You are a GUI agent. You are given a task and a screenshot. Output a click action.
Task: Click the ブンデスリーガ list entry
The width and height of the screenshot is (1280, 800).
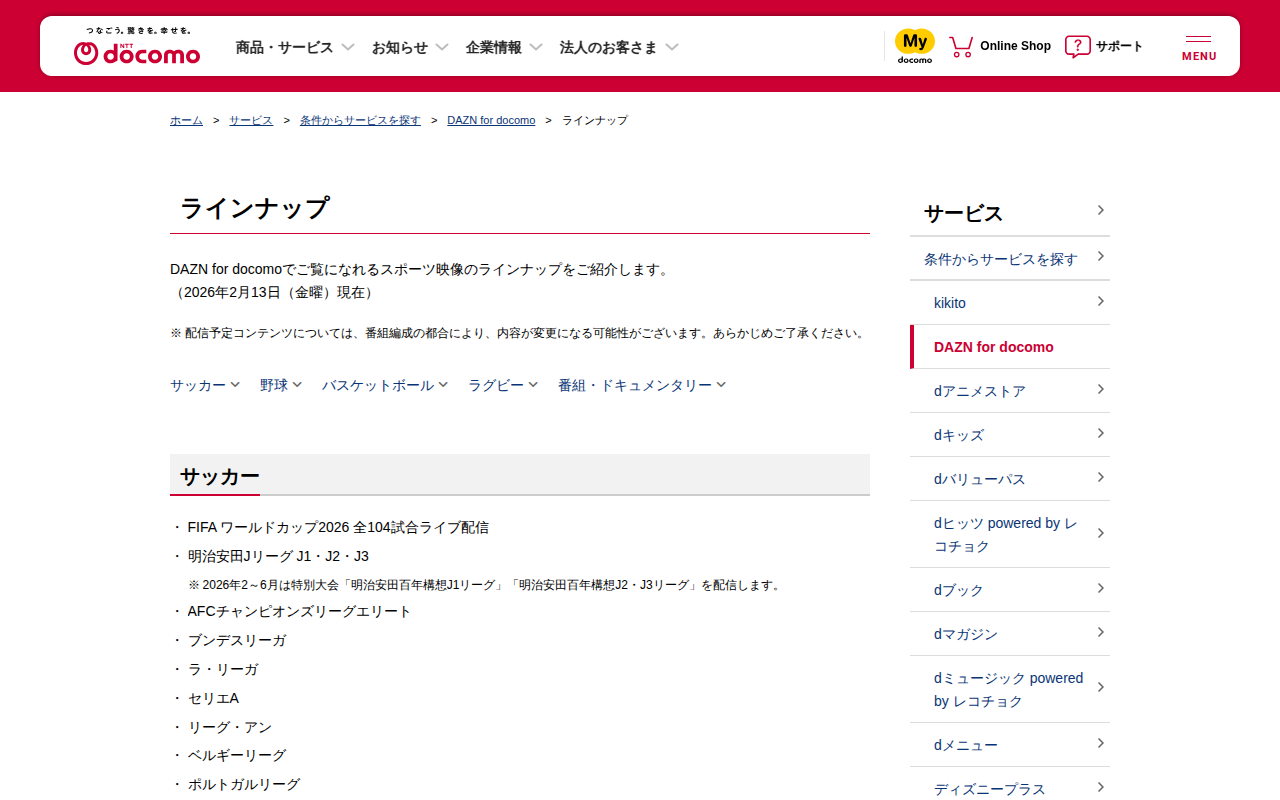[237, 640]
